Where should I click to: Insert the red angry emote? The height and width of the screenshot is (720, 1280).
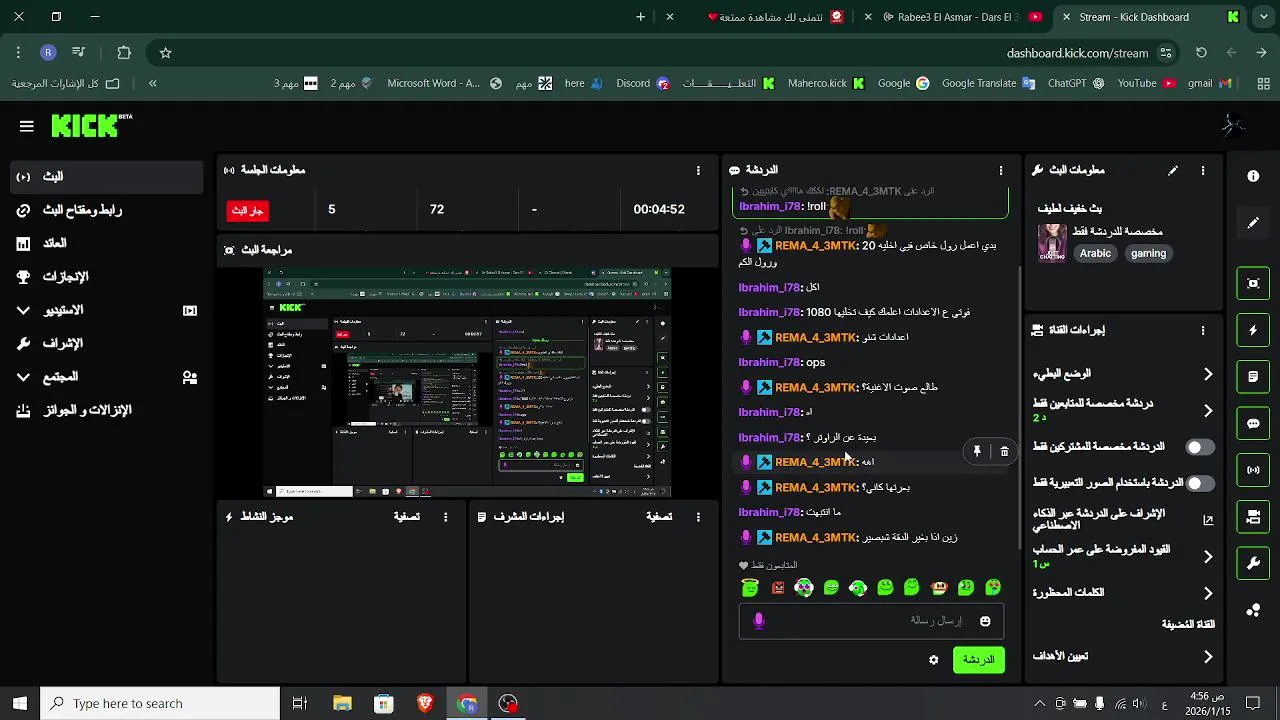(777, 588)
